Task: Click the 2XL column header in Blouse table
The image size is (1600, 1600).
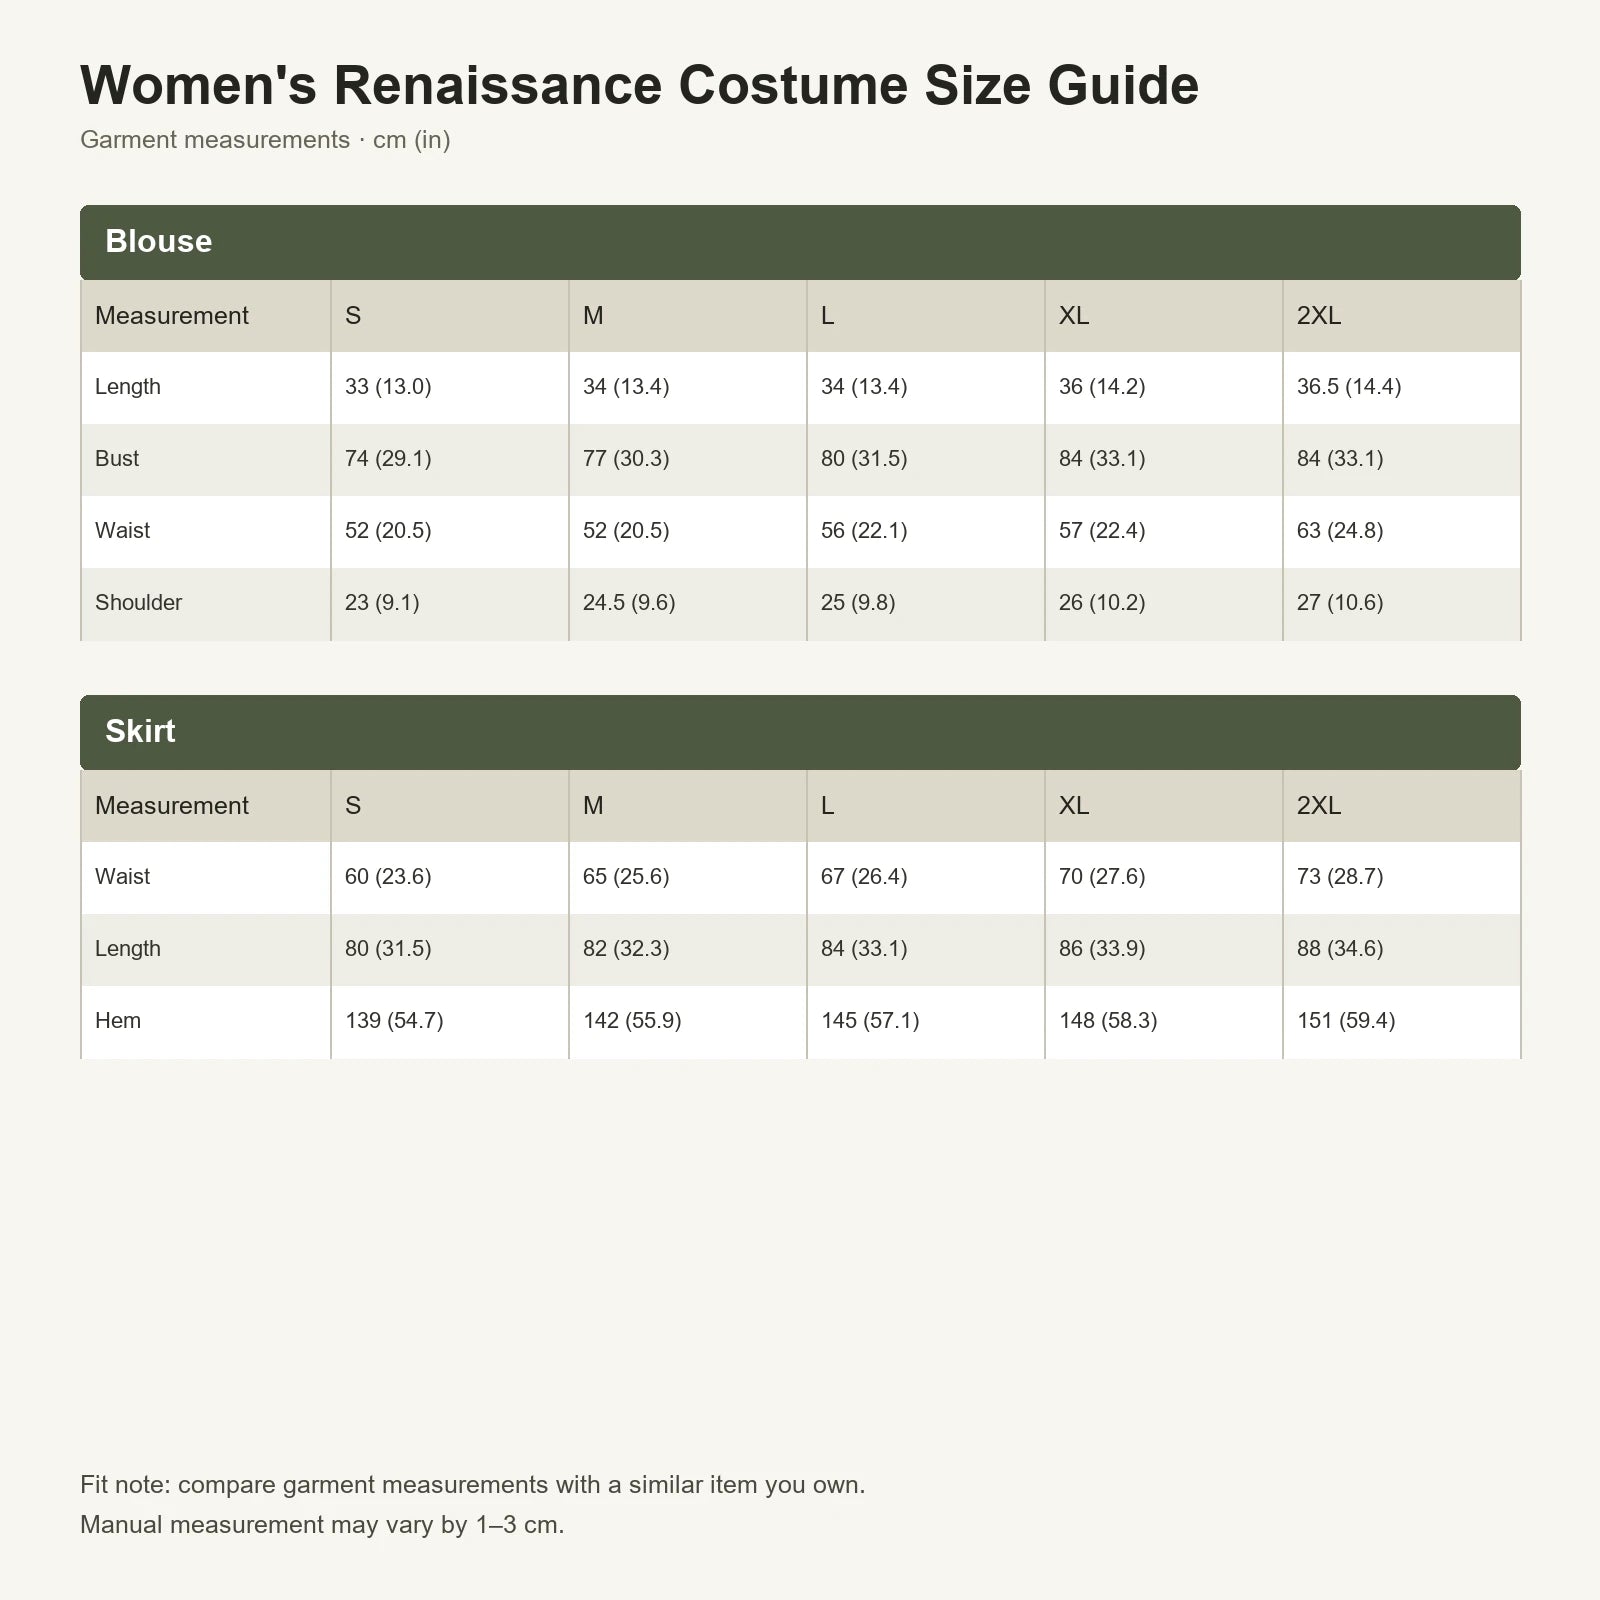Action: click(x=1319, y=316)
